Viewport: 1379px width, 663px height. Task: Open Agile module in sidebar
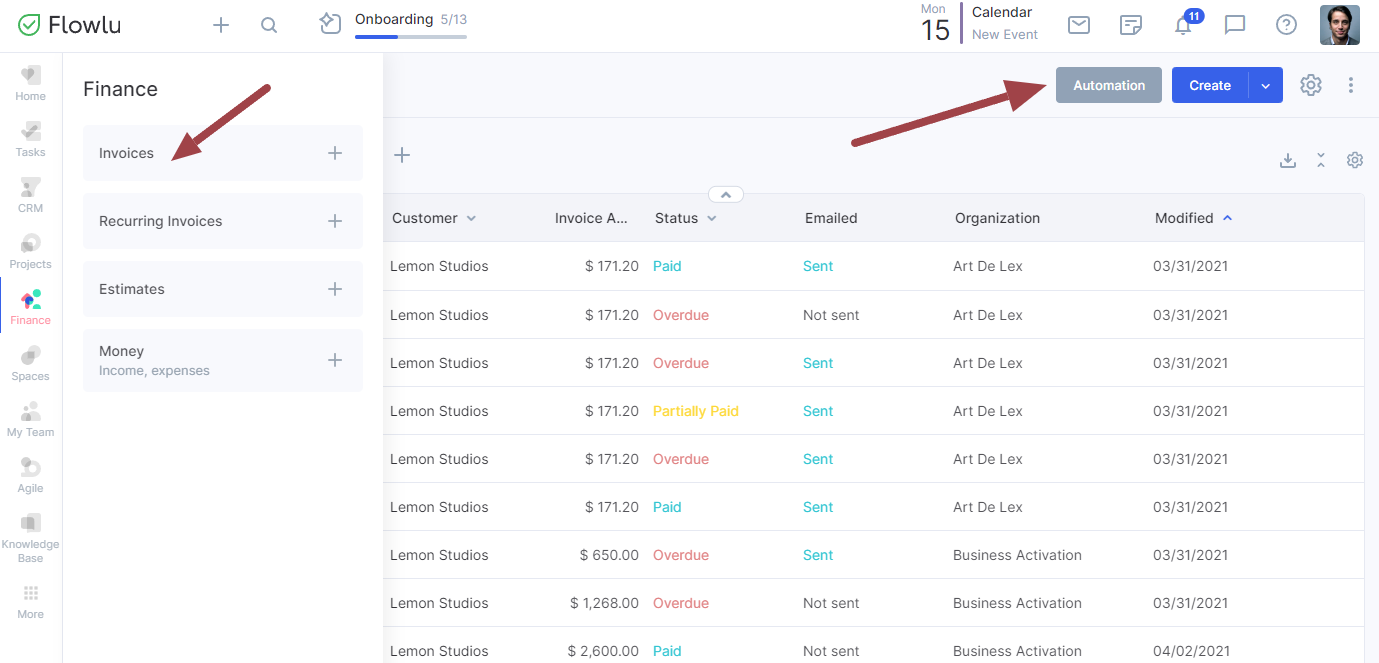(x=31, y=476)
